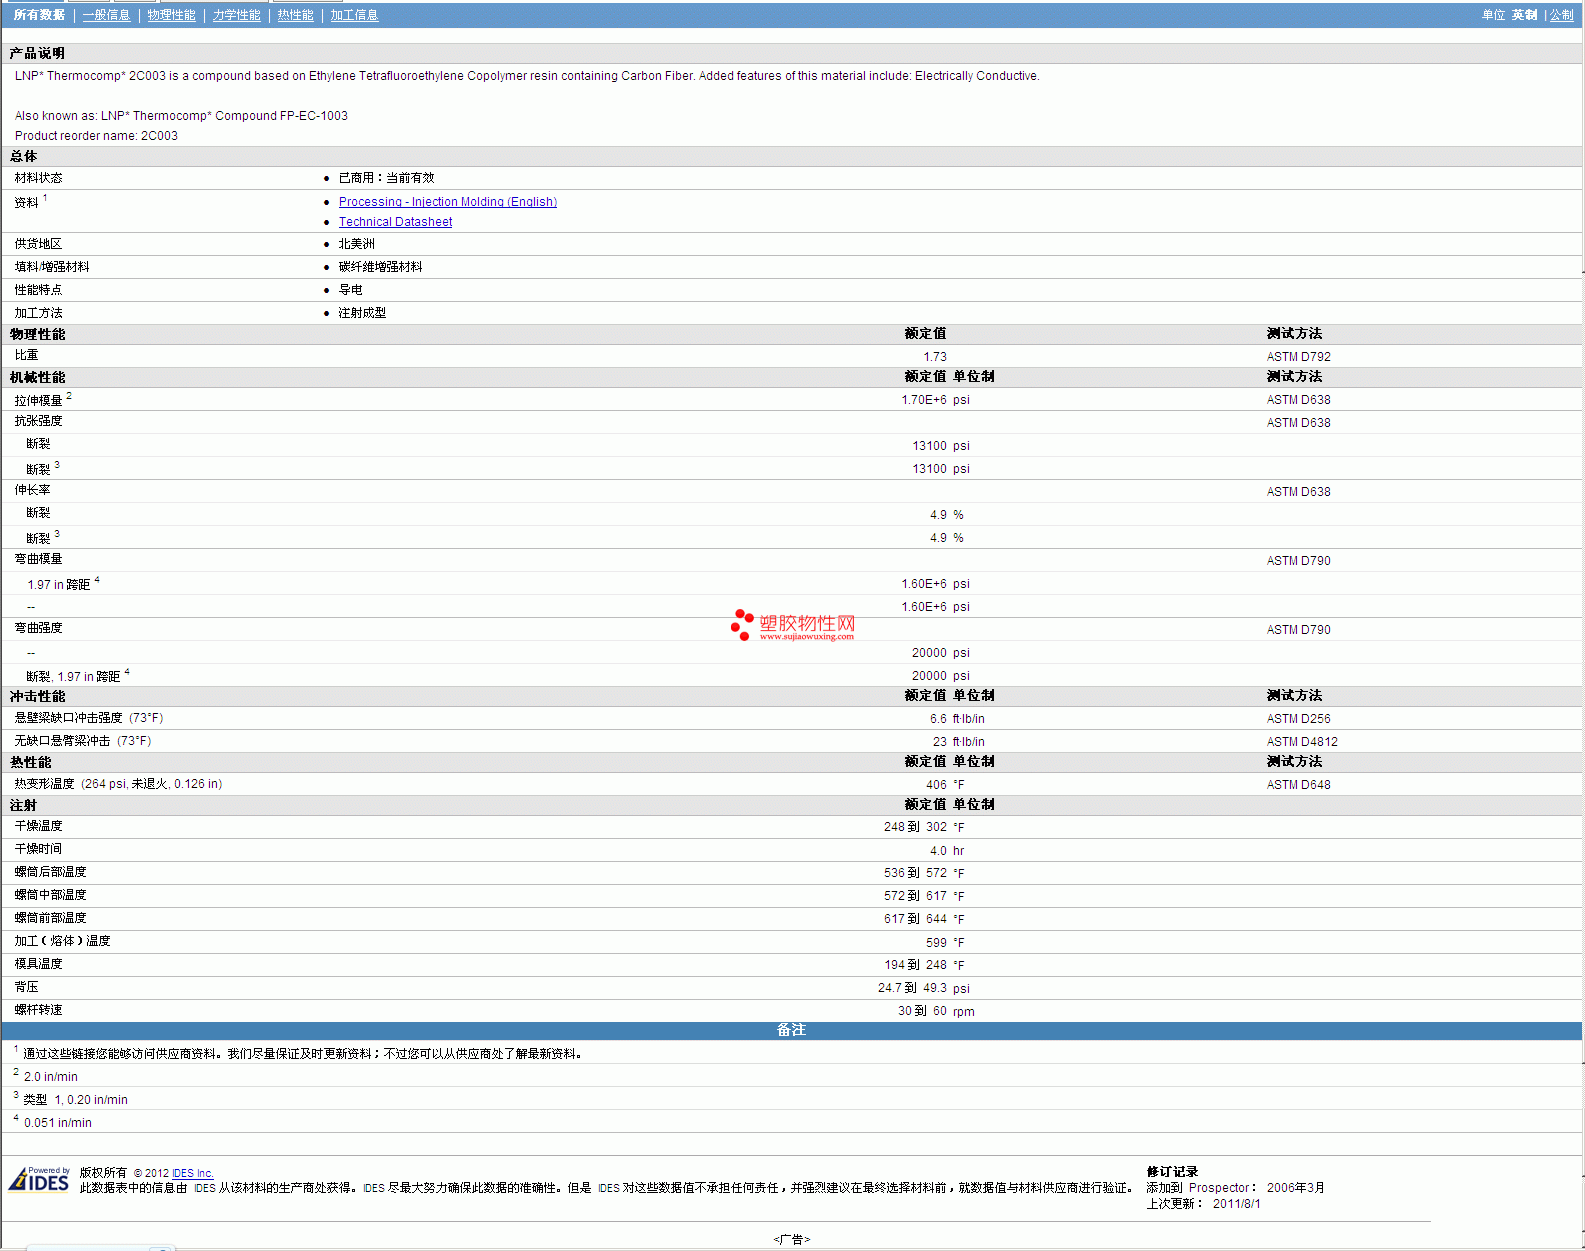This screenshot has width=1585, height=1251.
Task: Click the 螺筒中部温度 row label
Action: point(50,895)
